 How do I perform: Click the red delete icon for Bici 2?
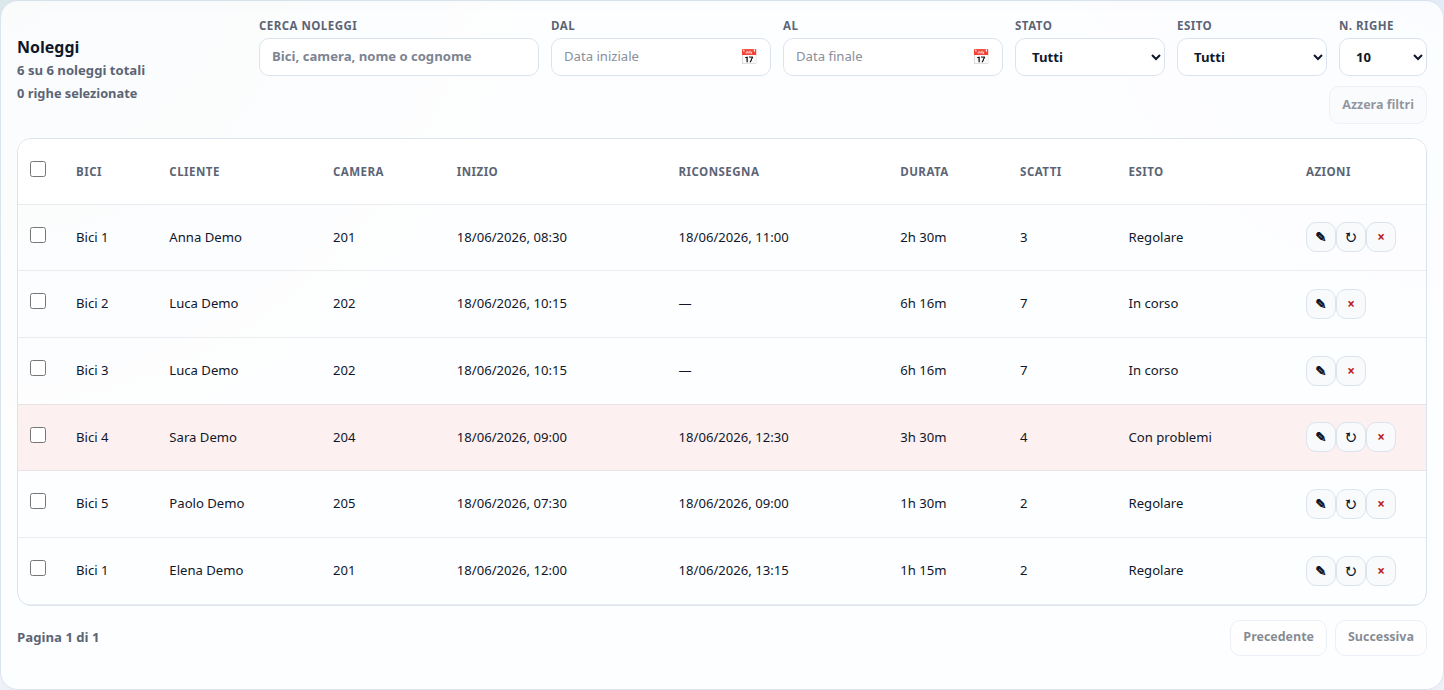tap(1350, 304)
